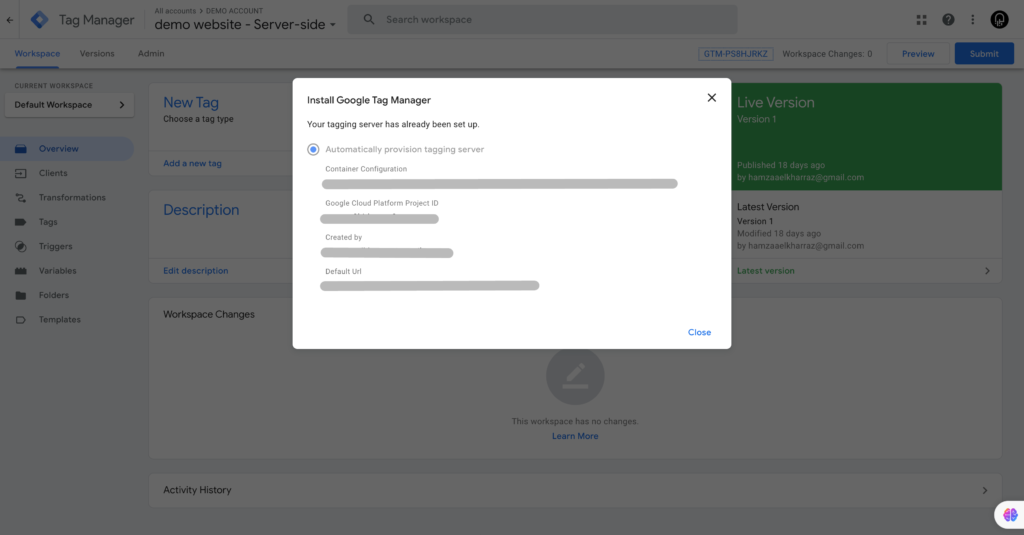1024x535 pixels.
Task: Open the user account avatar
Action: (999, 20)
